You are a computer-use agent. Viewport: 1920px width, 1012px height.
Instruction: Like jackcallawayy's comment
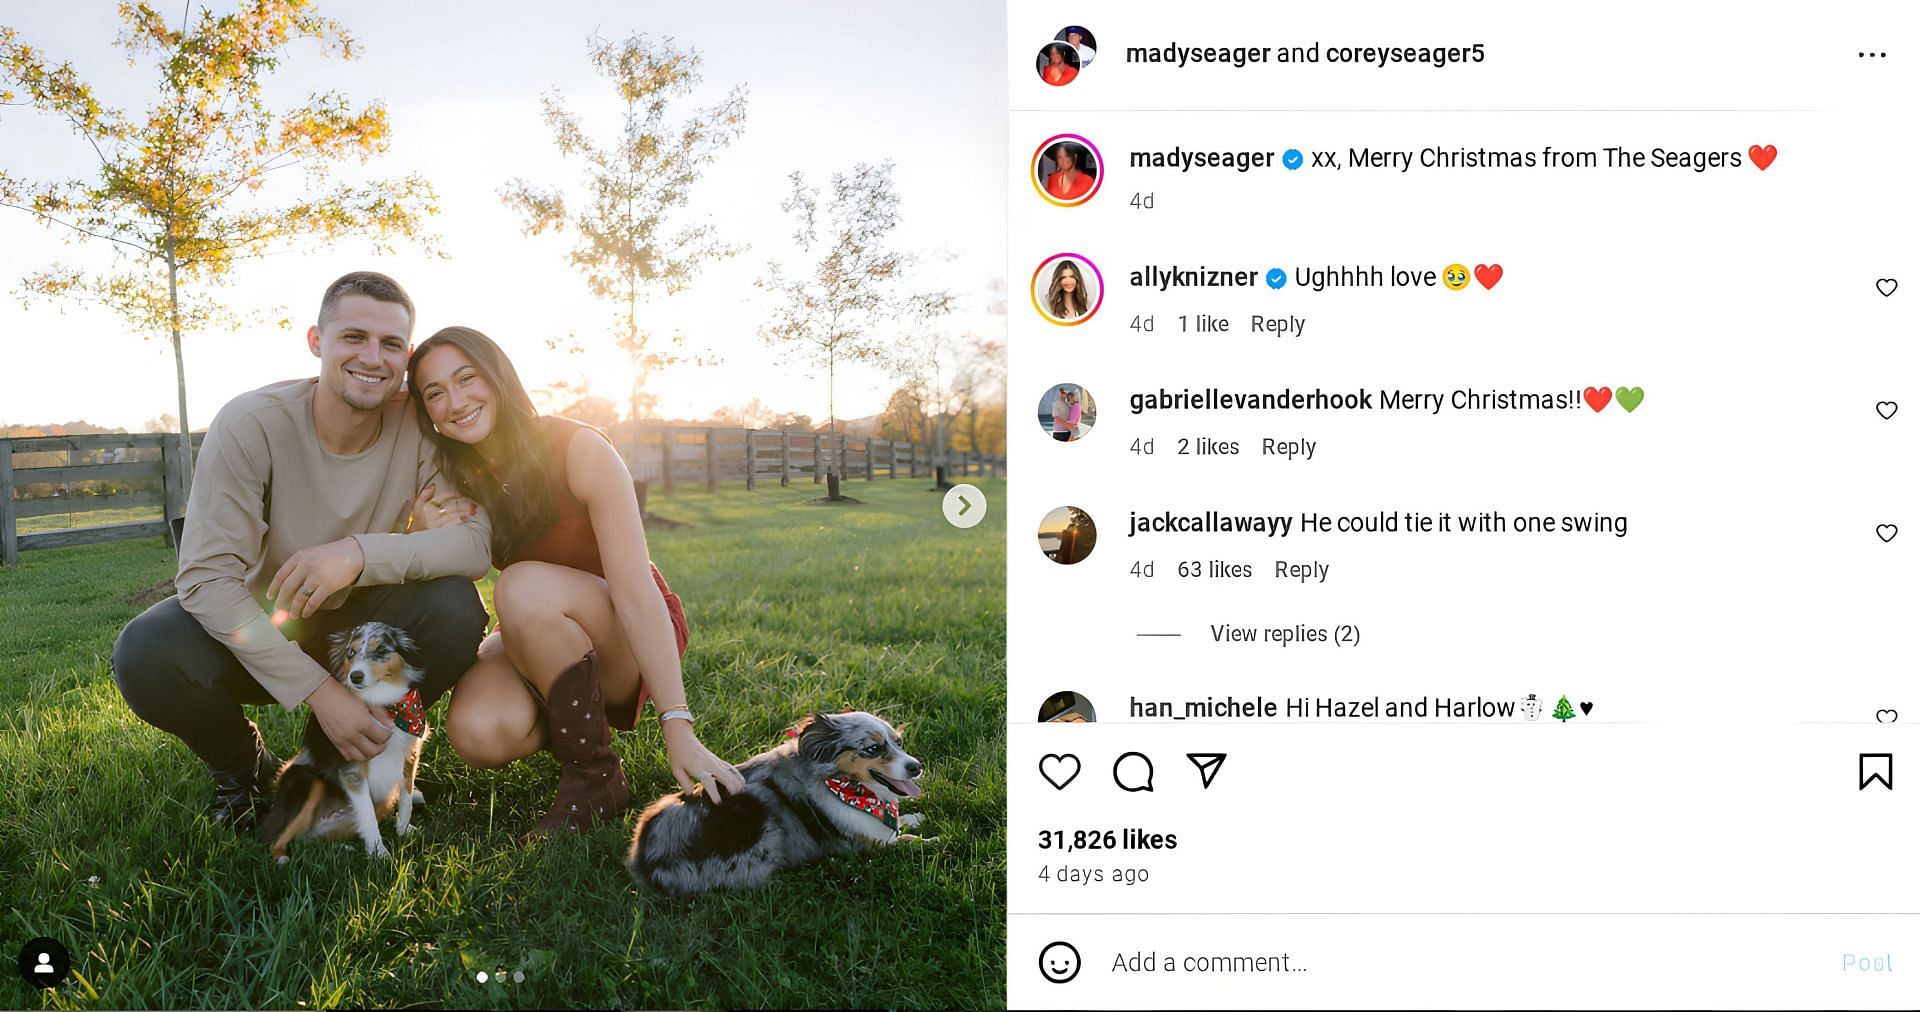(1886, 534)
